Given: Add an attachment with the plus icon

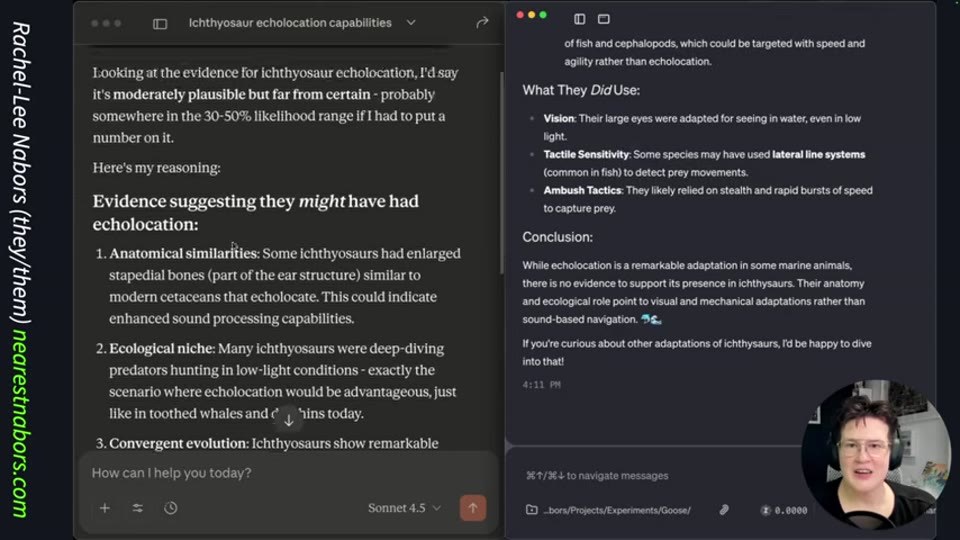Looking at the screenshot, I should click(x=105, y=508).
